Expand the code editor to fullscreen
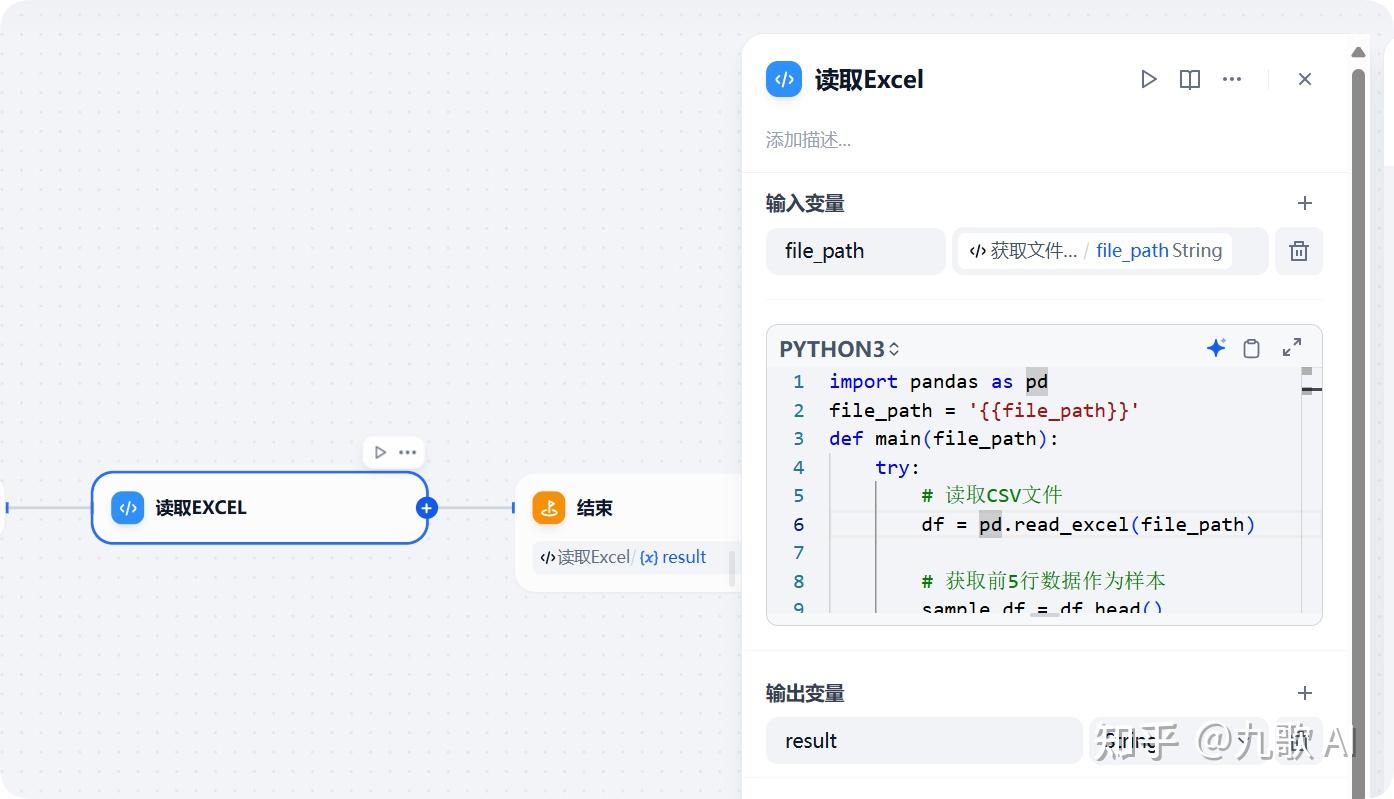Viewport: 1394px width, 799px height. (x=1291, y=347)
